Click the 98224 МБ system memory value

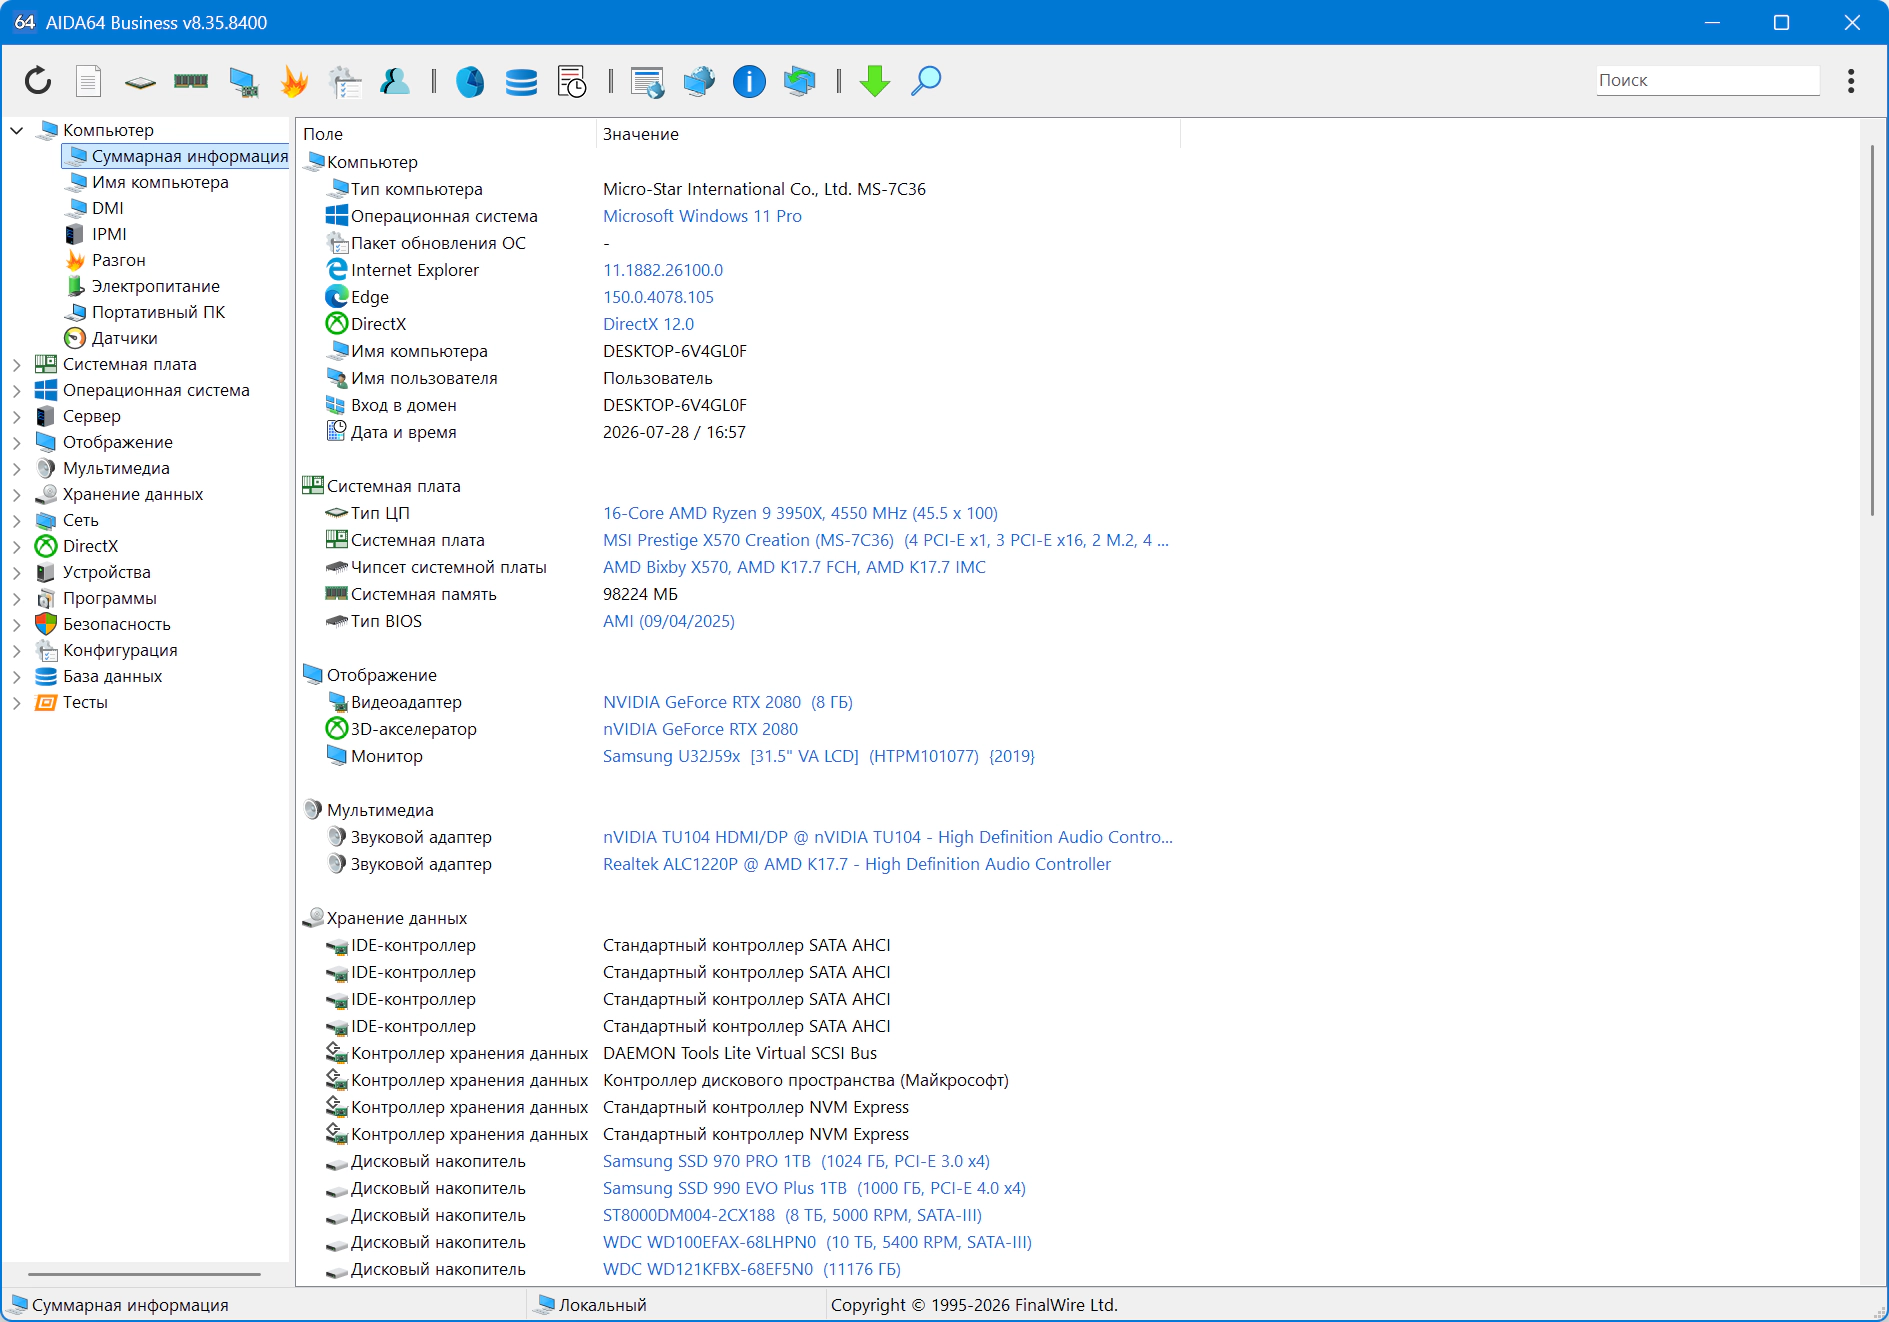(x=640, y=594)
